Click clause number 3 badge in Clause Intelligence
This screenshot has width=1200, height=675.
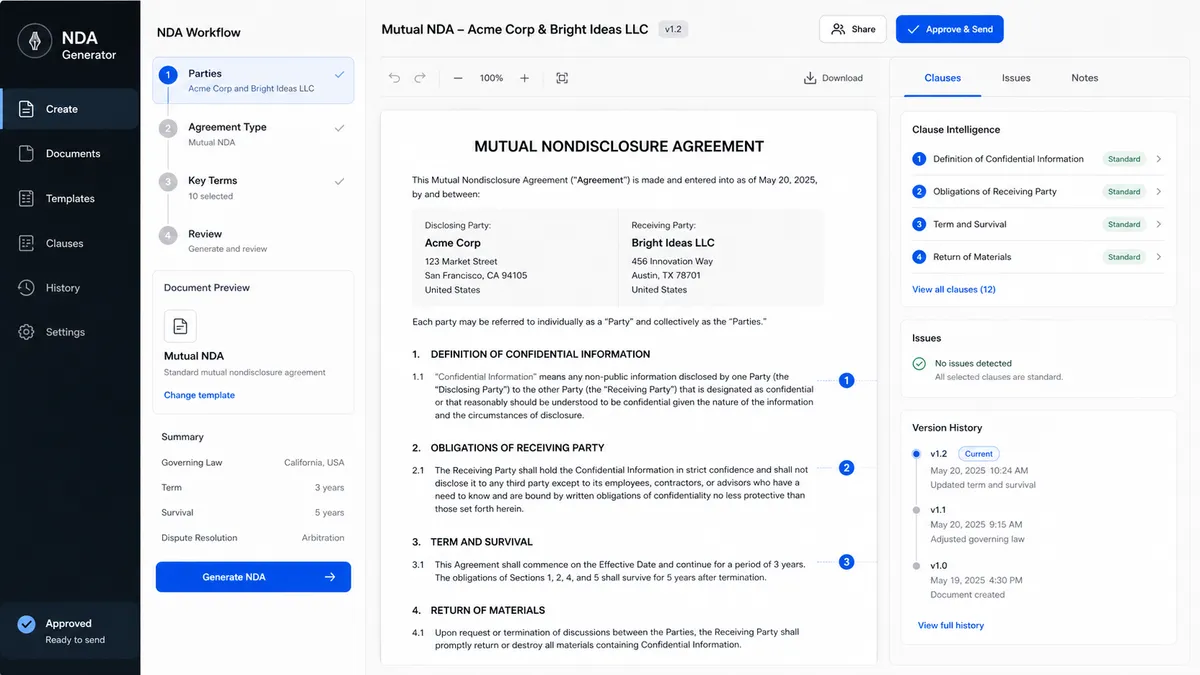[x=919, y=224]
